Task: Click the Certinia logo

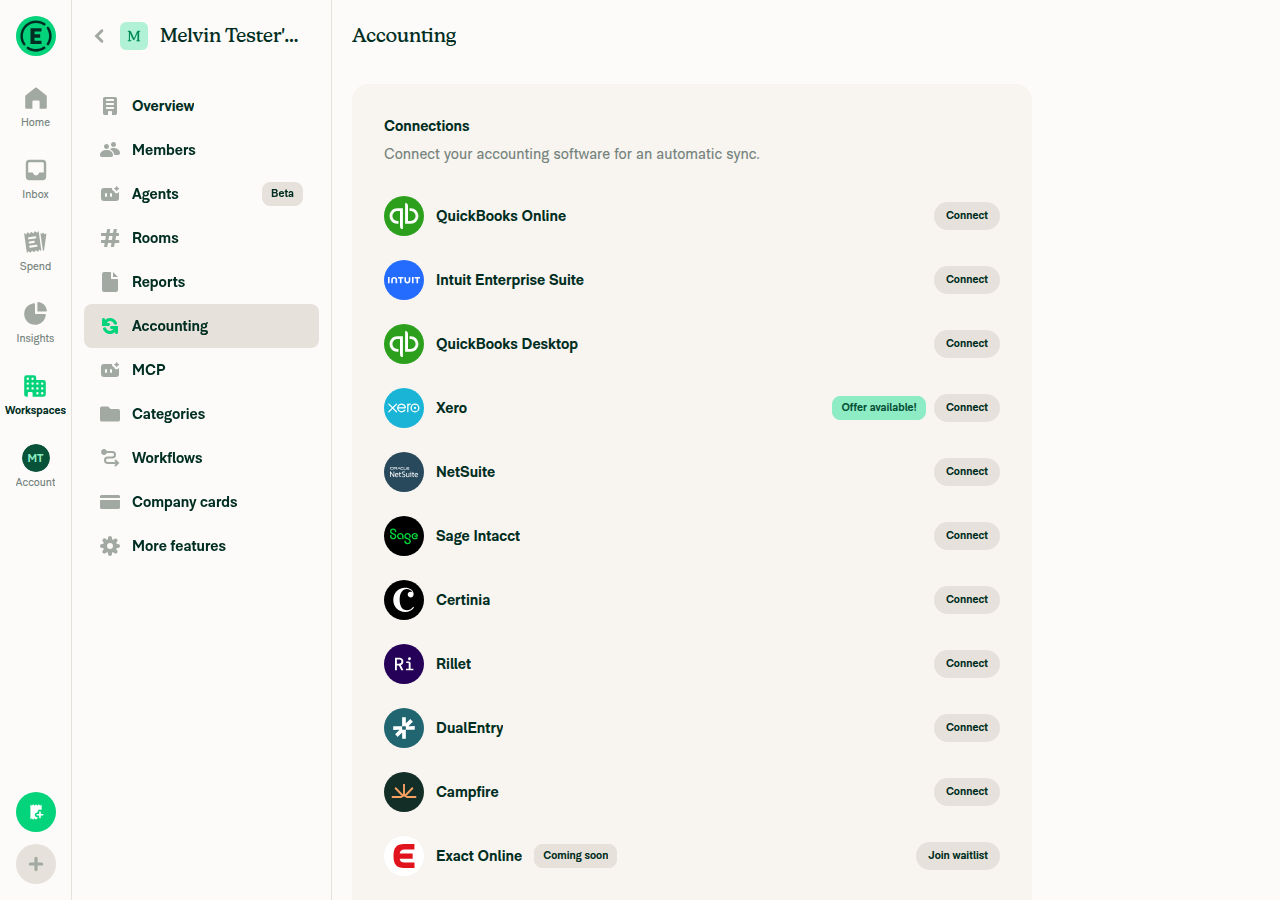Action: coord(404,600)
